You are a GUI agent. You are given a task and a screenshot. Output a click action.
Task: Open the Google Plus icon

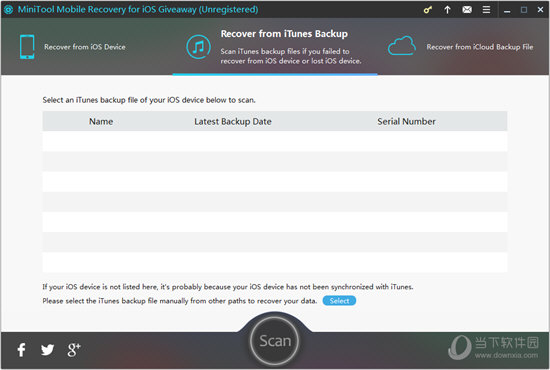click(74, 350)
